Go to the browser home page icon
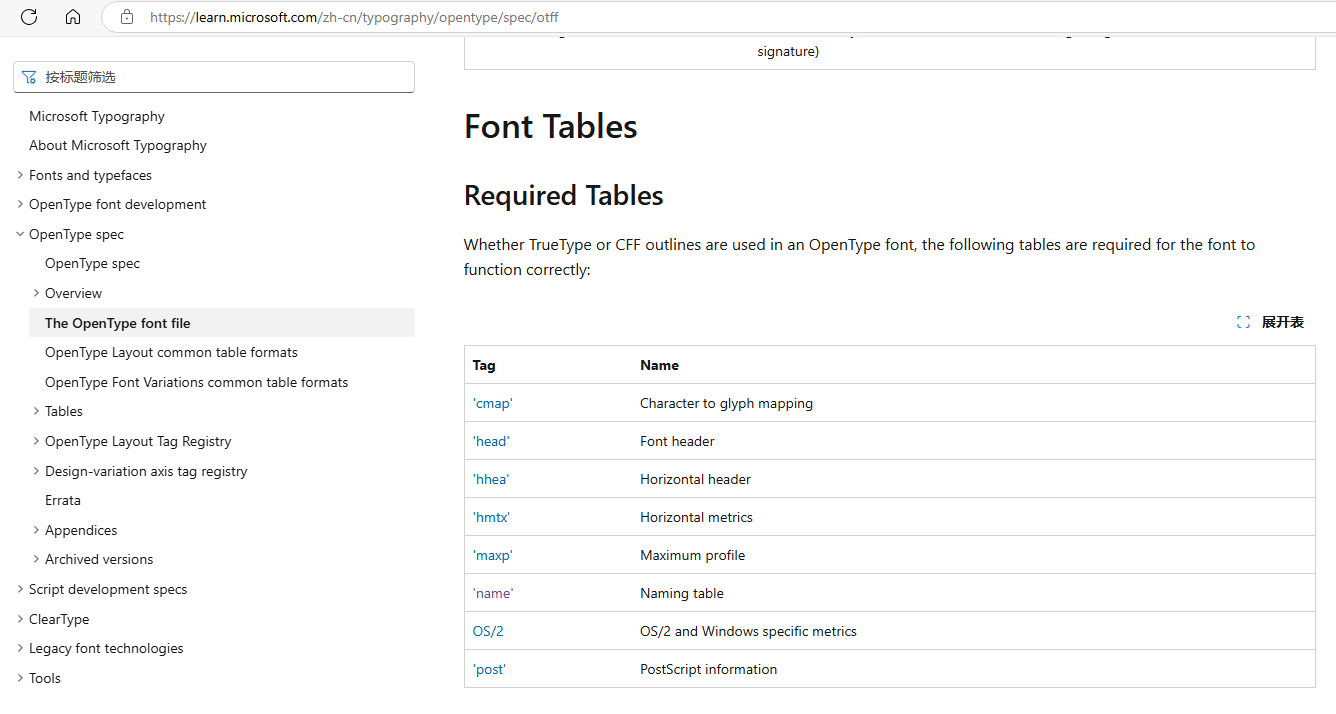 click(73, 16)
